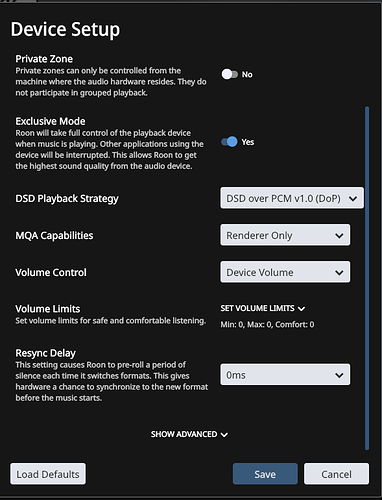Click the Device Volume chevron arrow
This screenshot has height=500, width=382.
[339, 273]
